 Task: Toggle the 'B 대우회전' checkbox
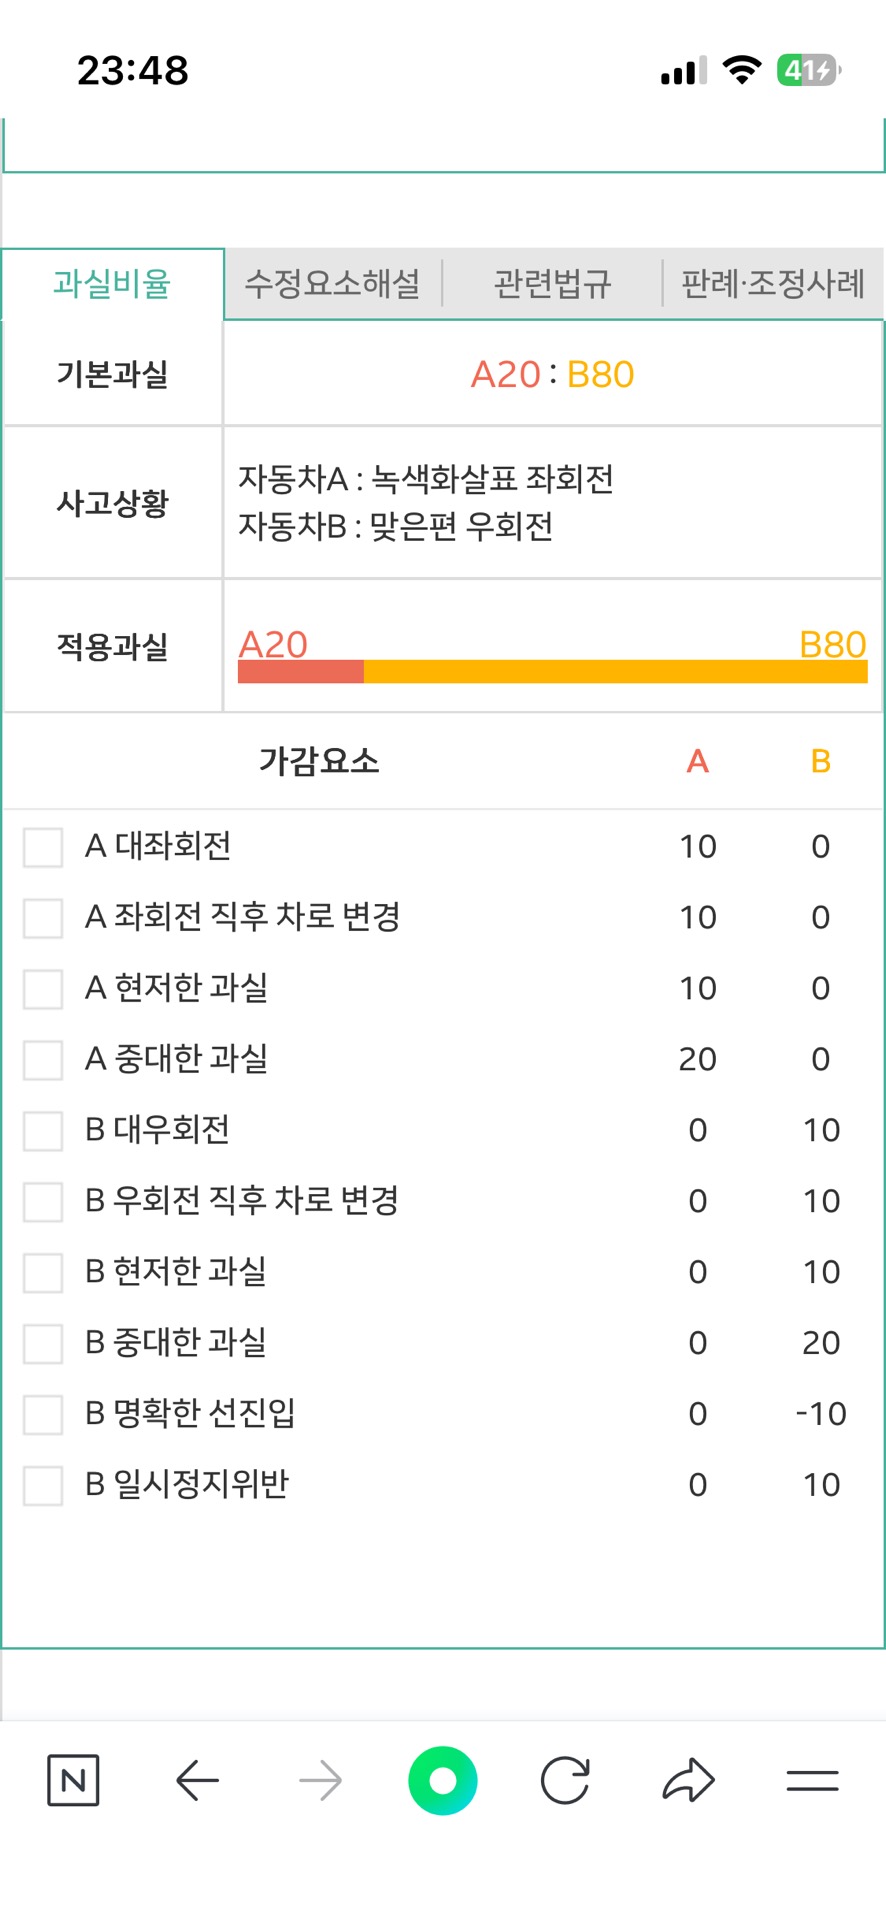[x=43, y=1131]
